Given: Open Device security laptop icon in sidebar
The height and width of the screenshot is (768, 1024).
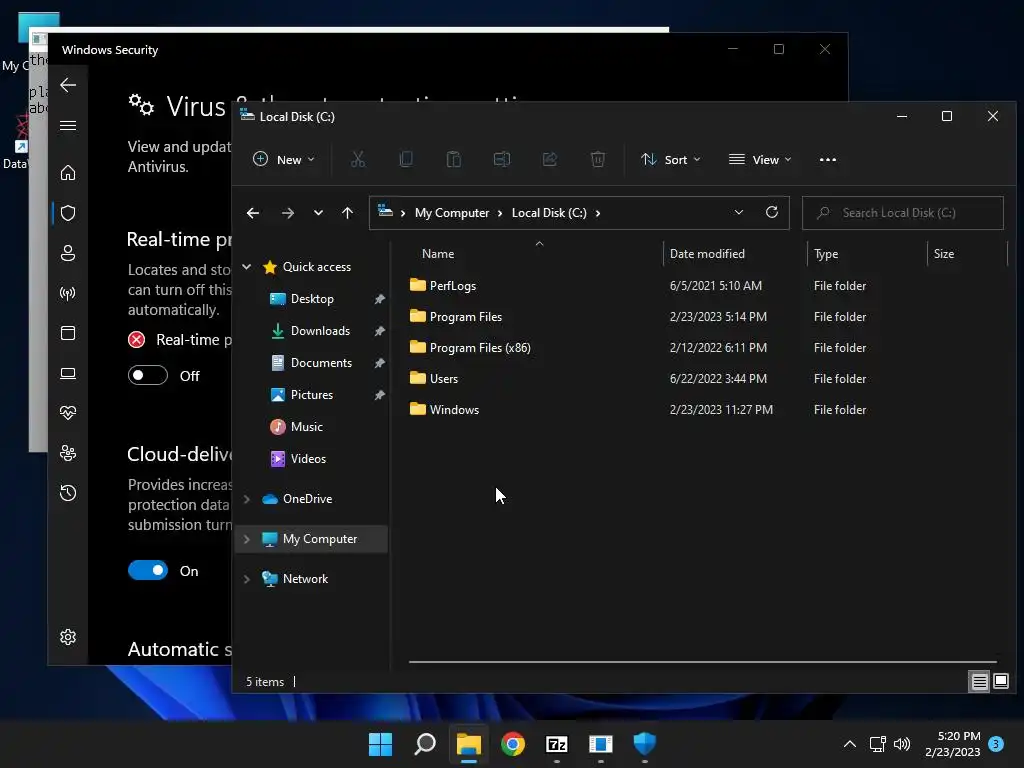Looking at the screenshot, I should coord(68,373).
